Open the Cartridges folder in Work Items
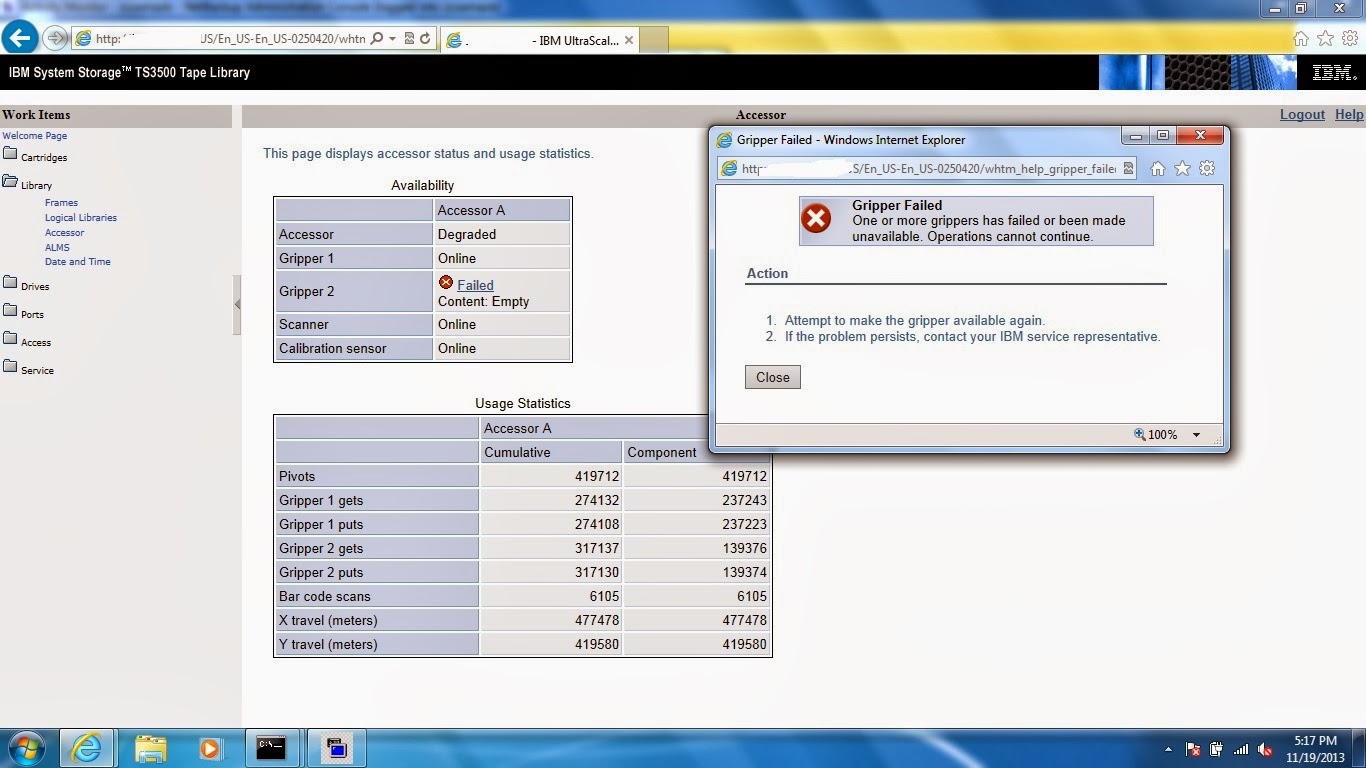 [42, 156]
